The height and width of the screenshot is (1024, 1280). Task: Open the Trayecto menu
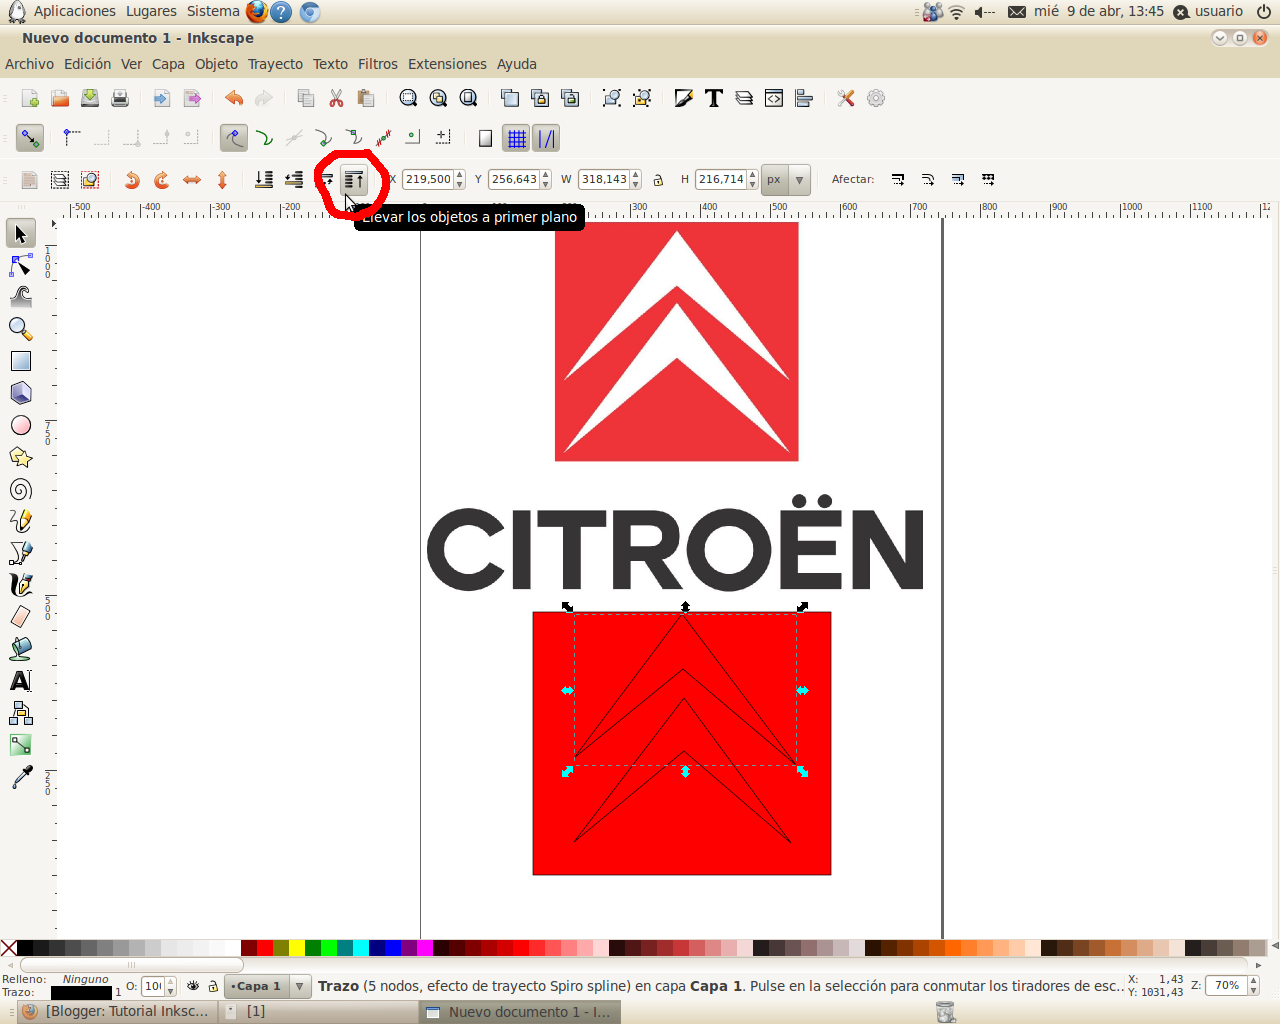pyautogui.click(x=274, y=63)
